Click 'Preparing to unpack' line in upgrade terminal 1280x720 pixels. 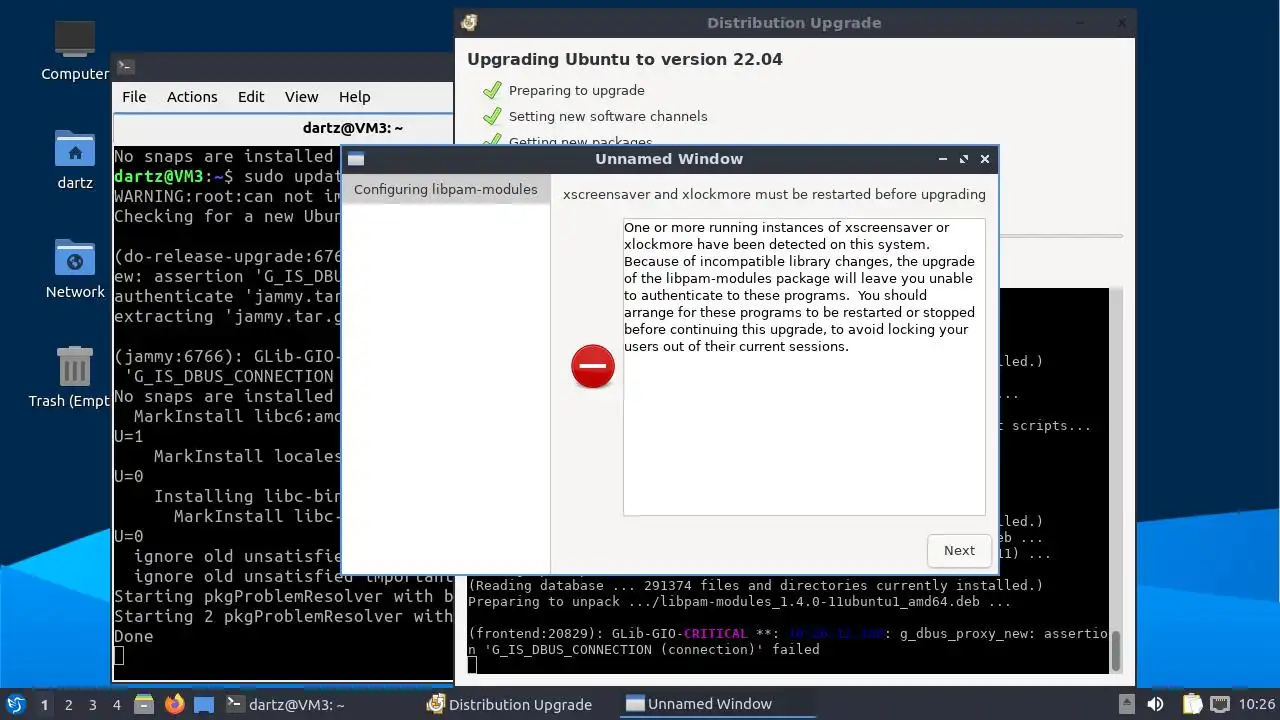(739, 601)
